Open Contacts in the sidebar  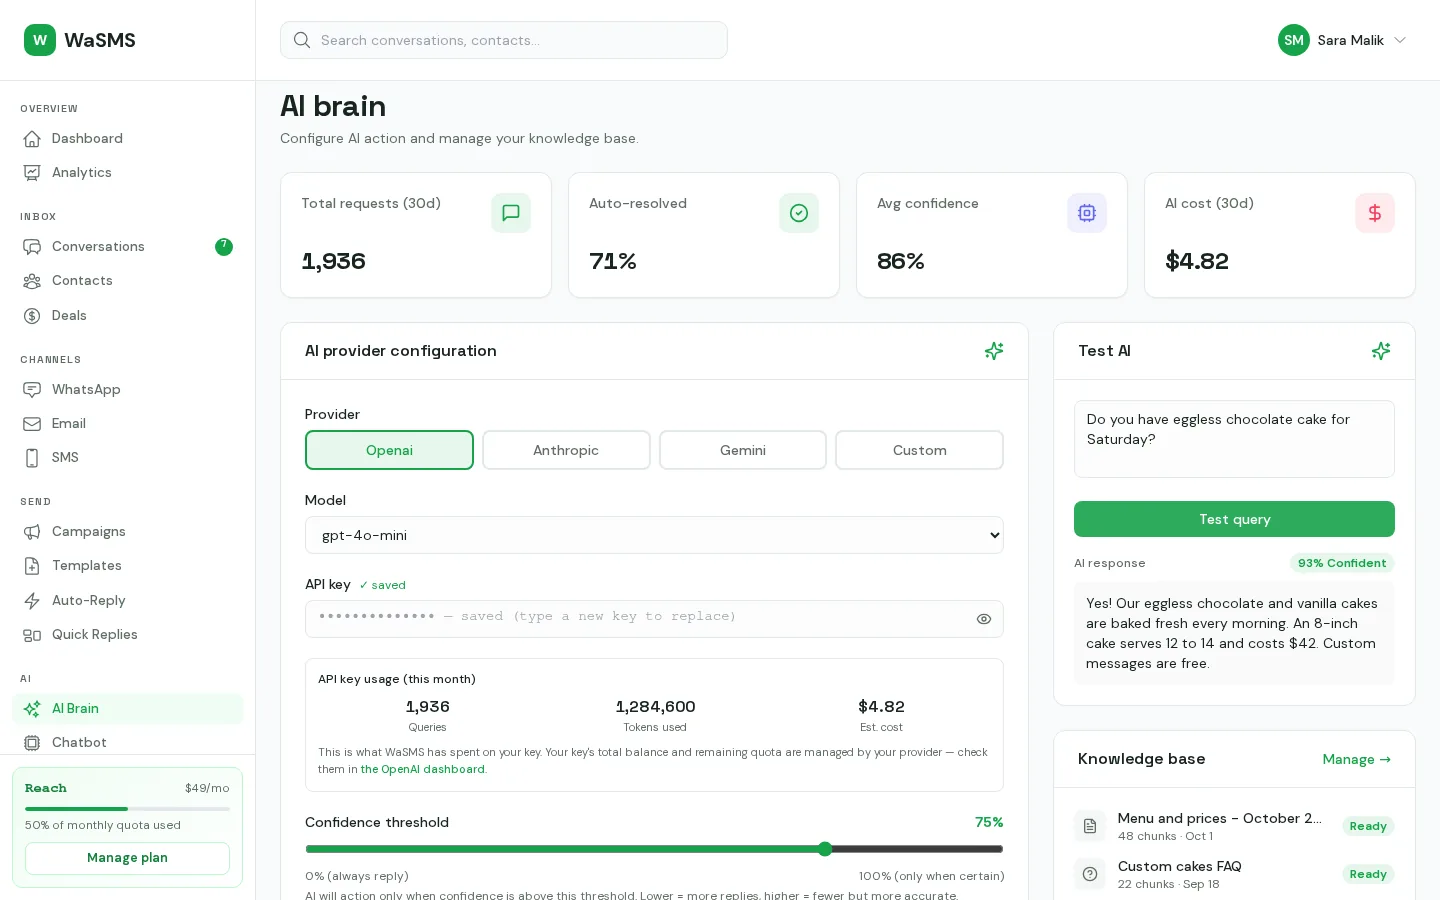[x=127, y=281]
